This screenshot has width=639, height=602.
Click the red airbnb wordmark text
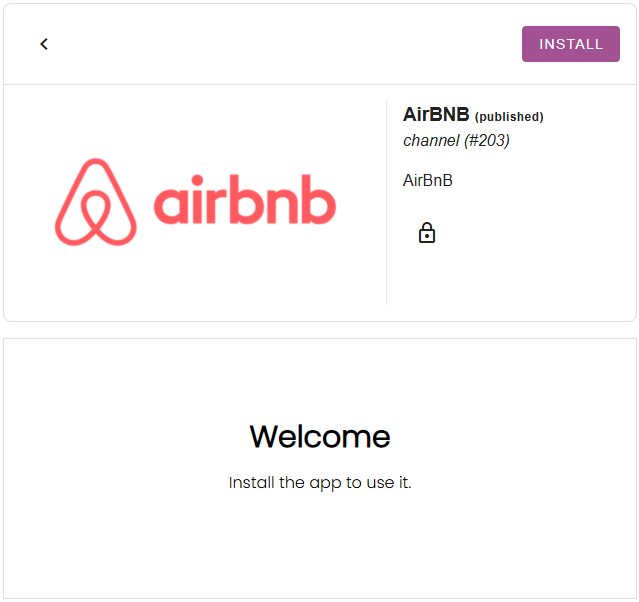tap(245, 203)
